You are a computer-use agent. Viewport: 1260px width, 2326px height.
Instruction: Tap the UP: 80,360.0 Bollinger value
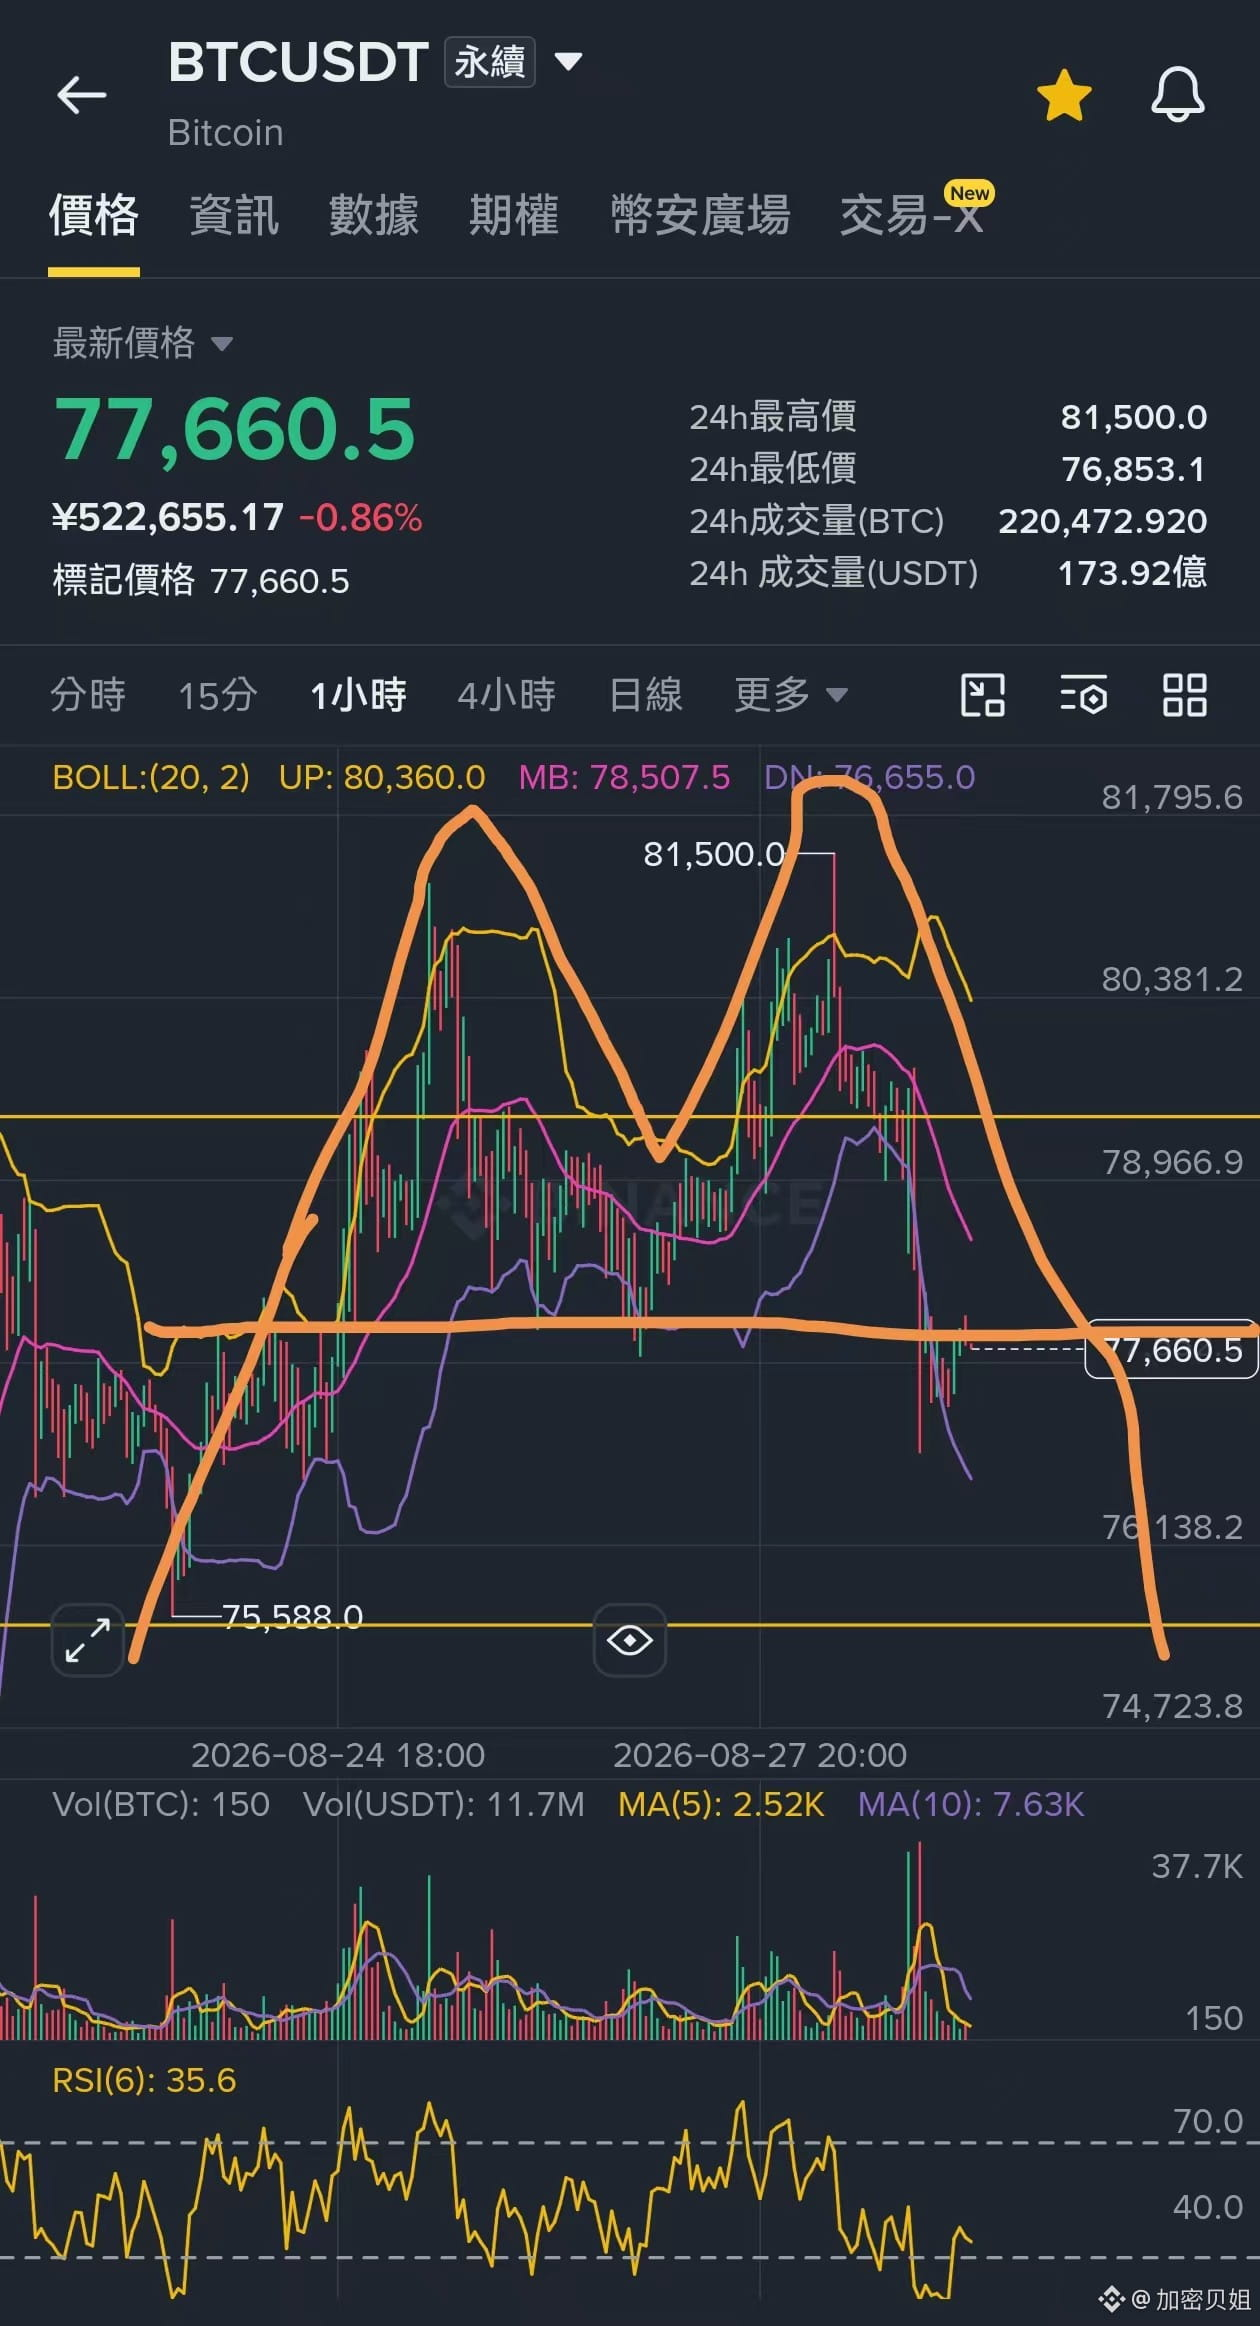click(x=382, y=777)
